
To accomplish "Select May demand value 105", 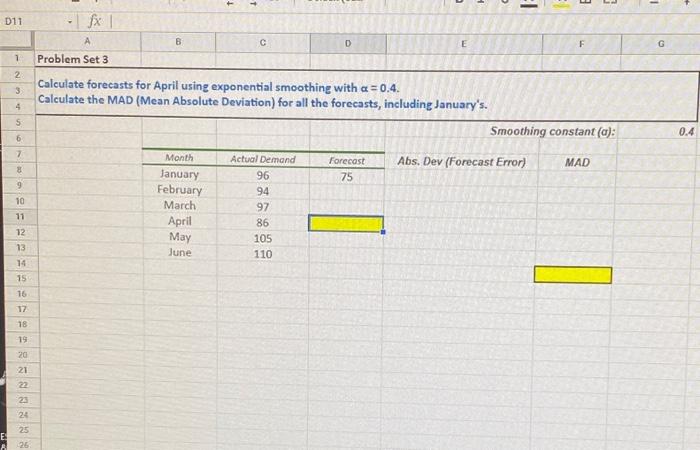I will 263,238.
